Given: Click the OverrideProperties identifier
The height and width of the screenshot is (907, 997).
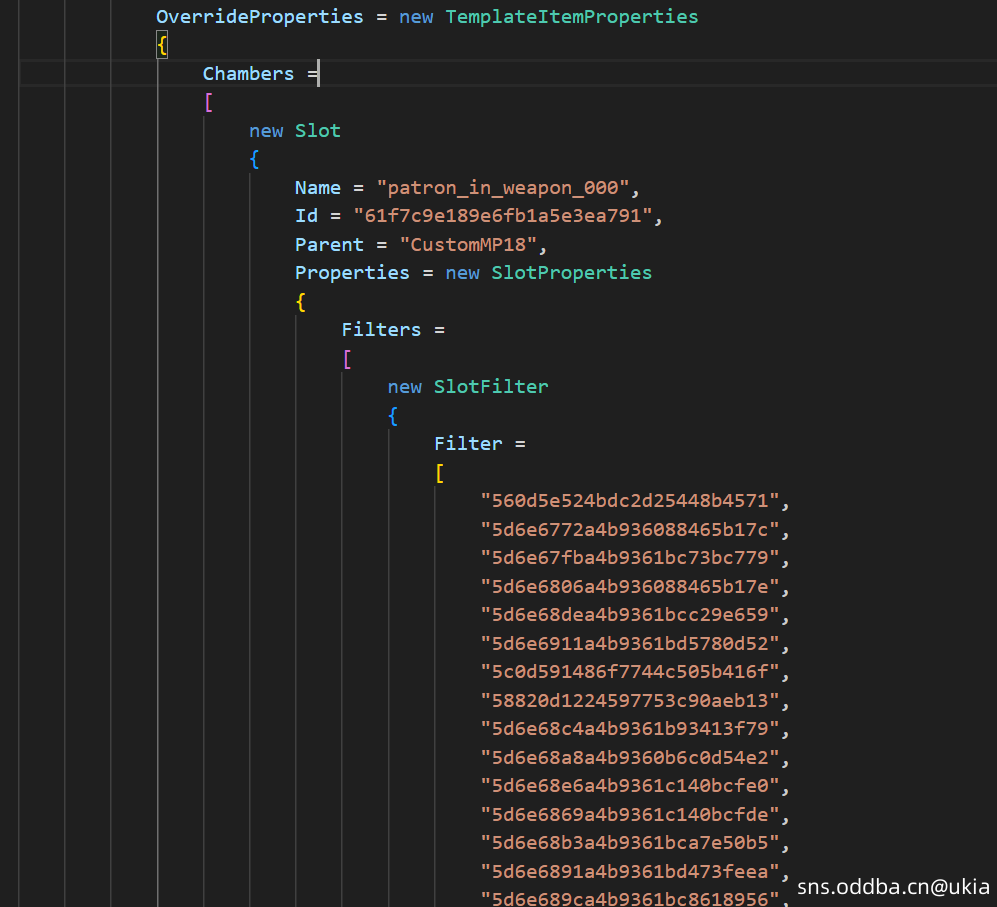Looking at the screenshot, I should tap(259, 17).
